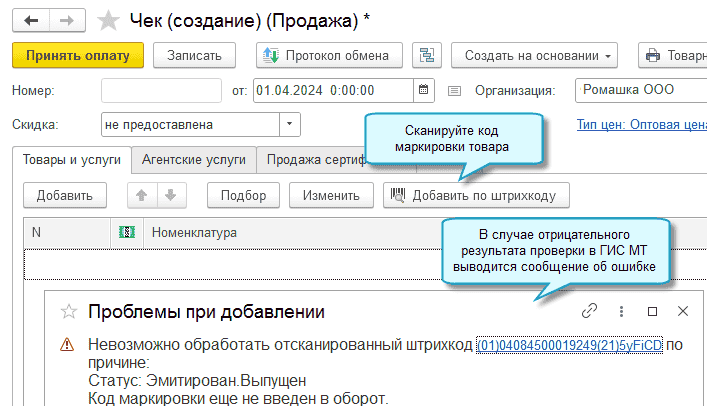Click into the Номер input field
707x406 pixels.
161,91
